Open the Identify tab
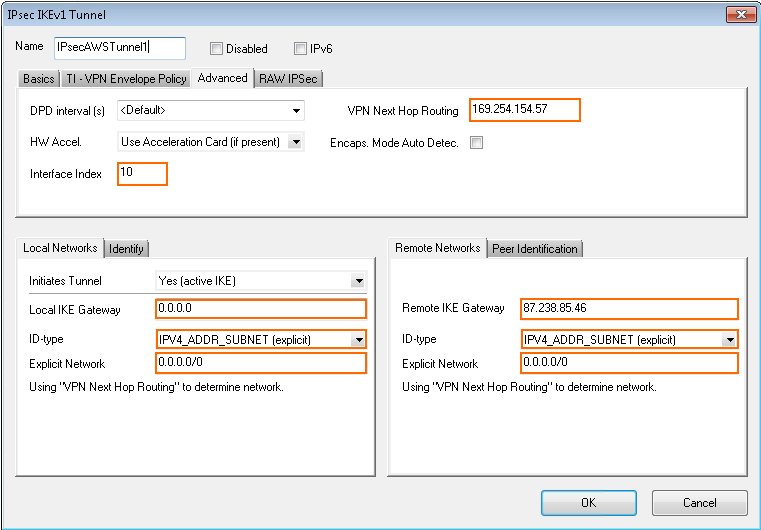Image resolution: width=761 pixels, height=530 pixels. [x=126, y=249]
